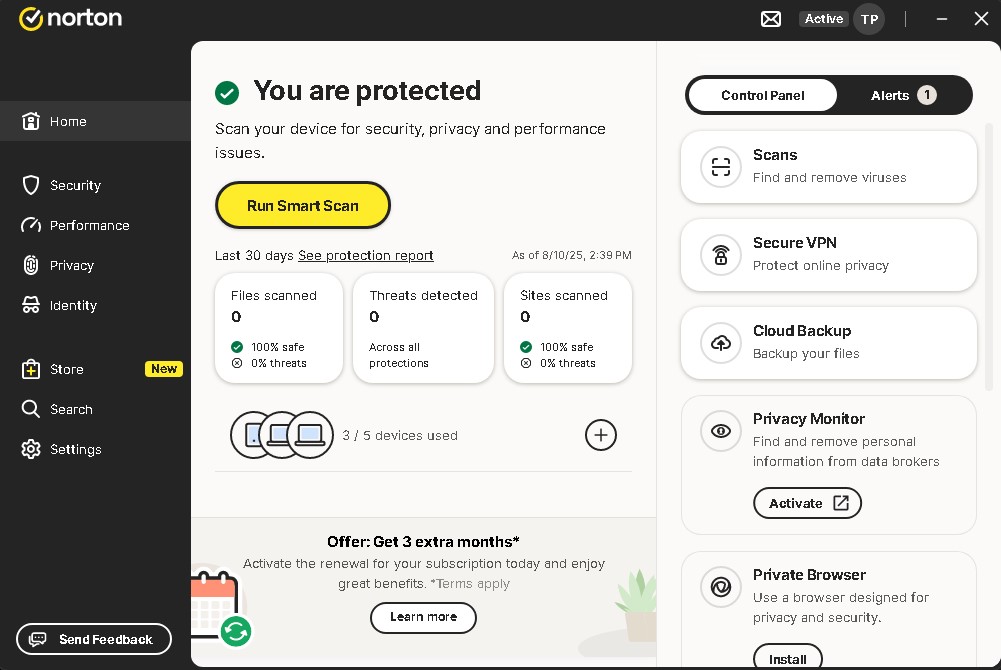Click the Cloud Backup upload icon
This screenshot has height=670, width=1001.
pos(720,343)
